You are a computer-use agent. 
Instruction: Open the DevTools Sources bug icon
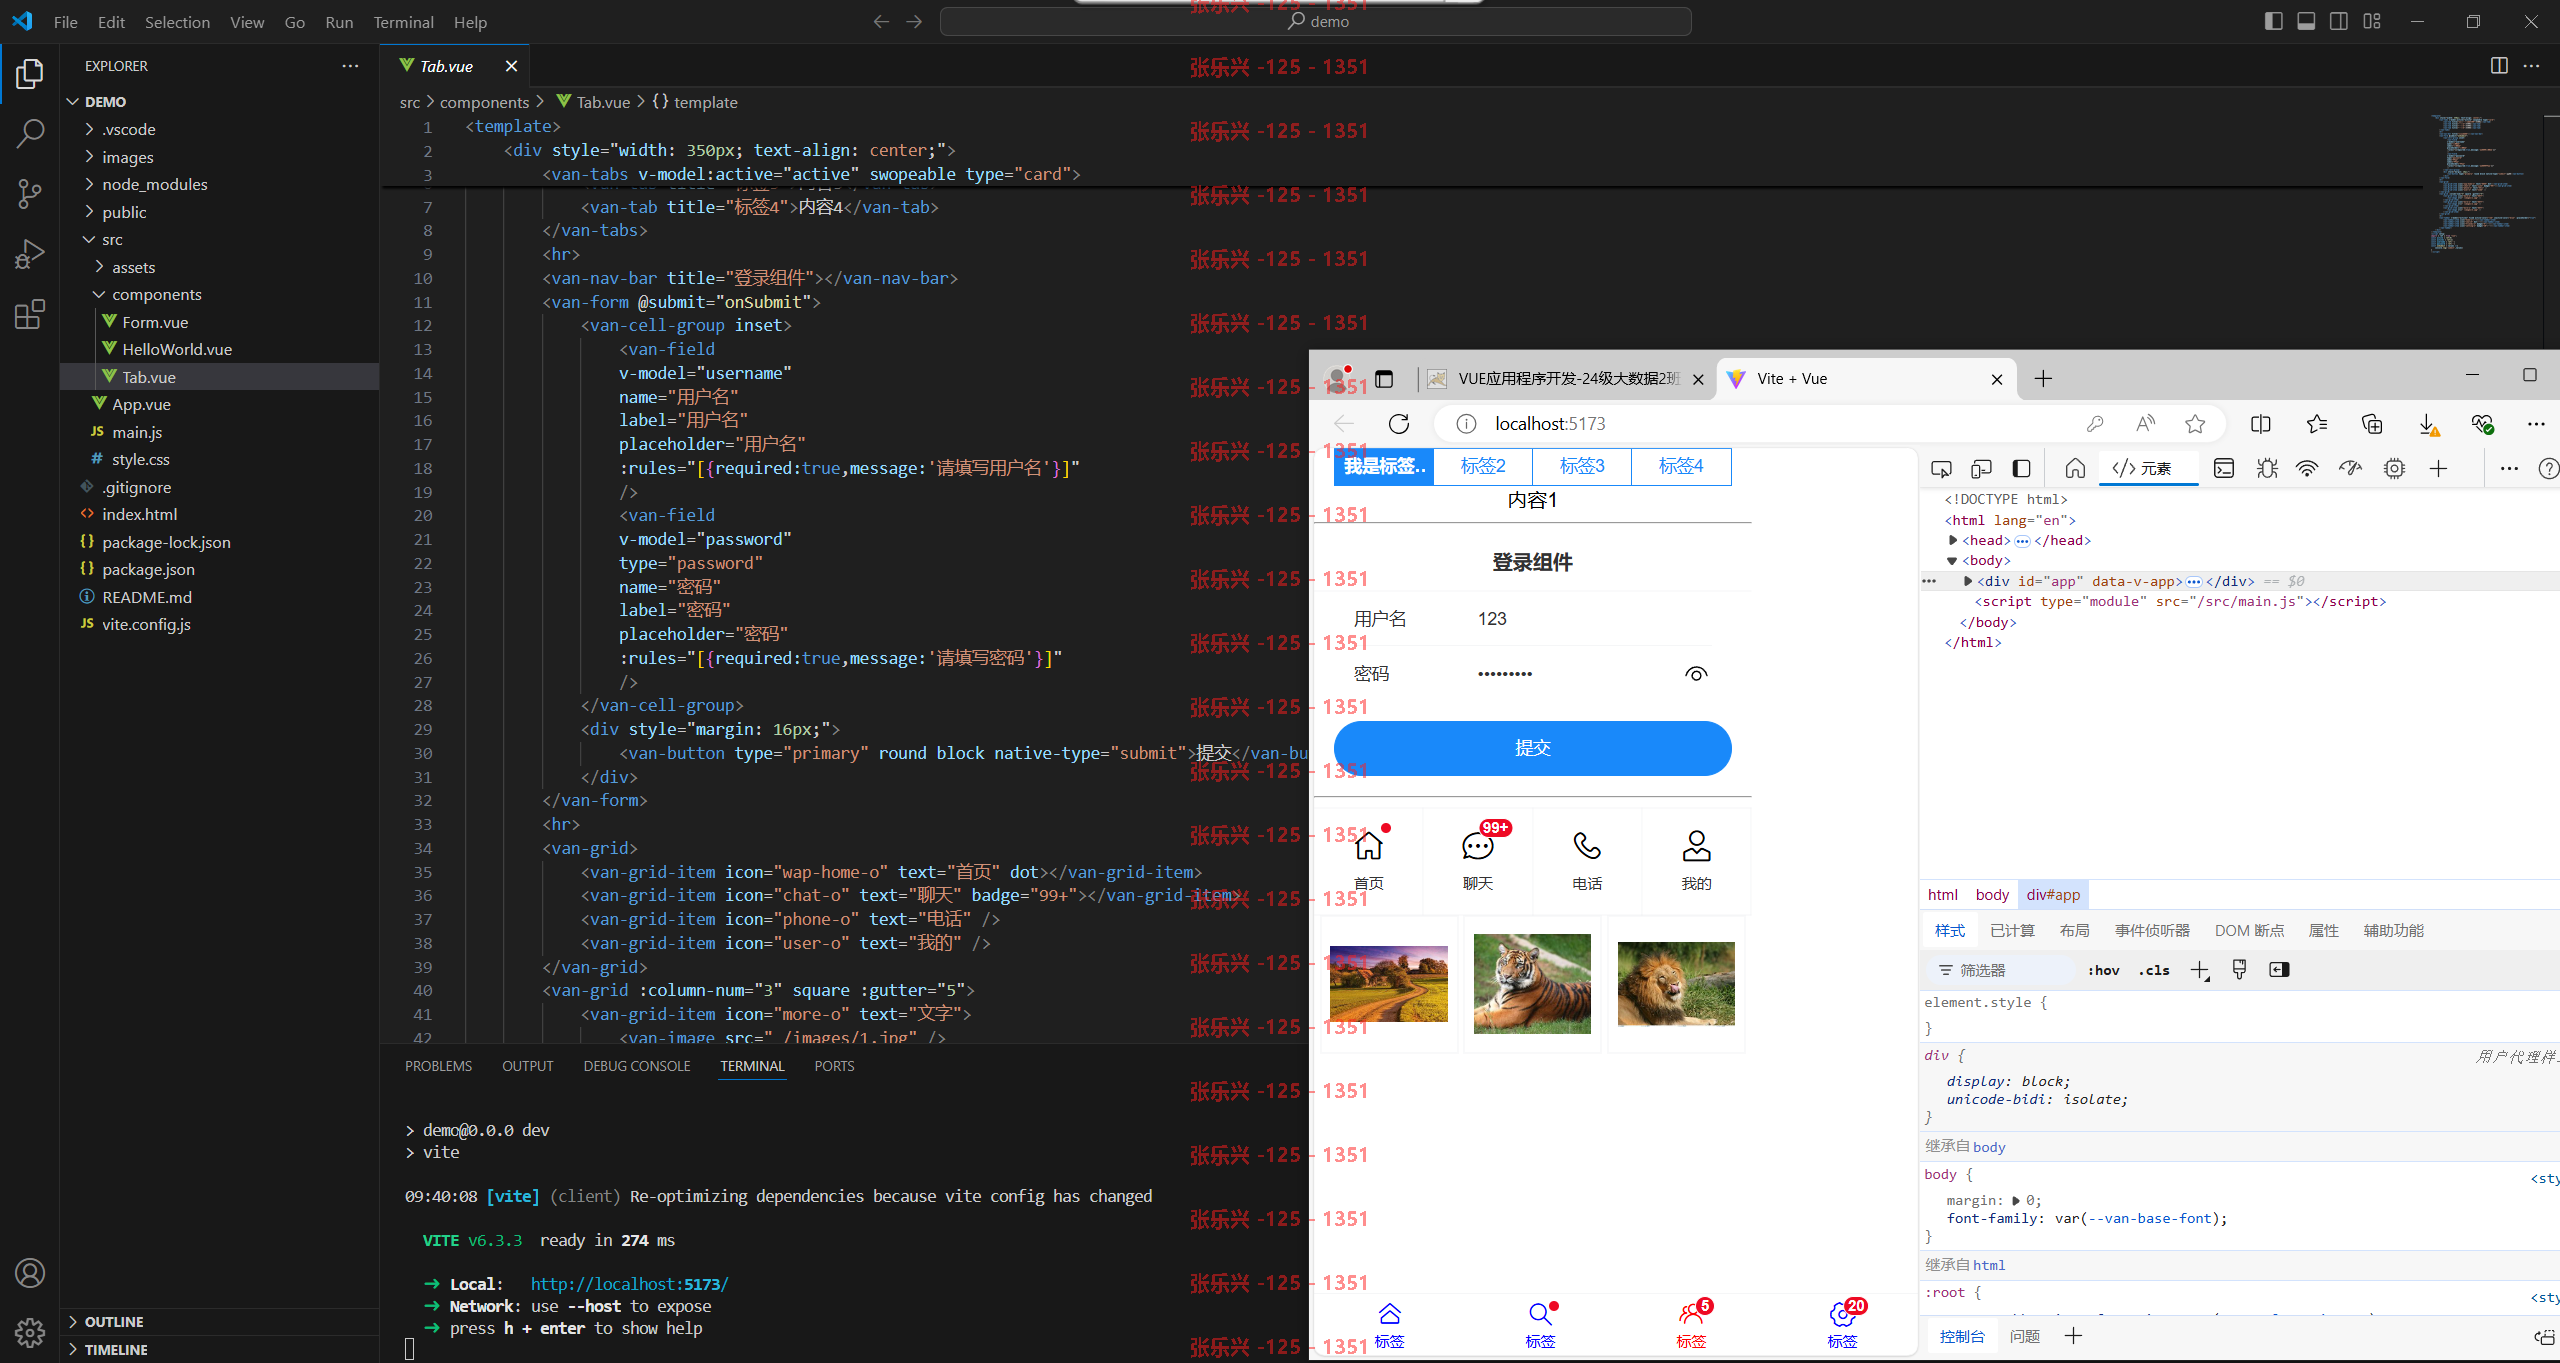click(2267, 468)
